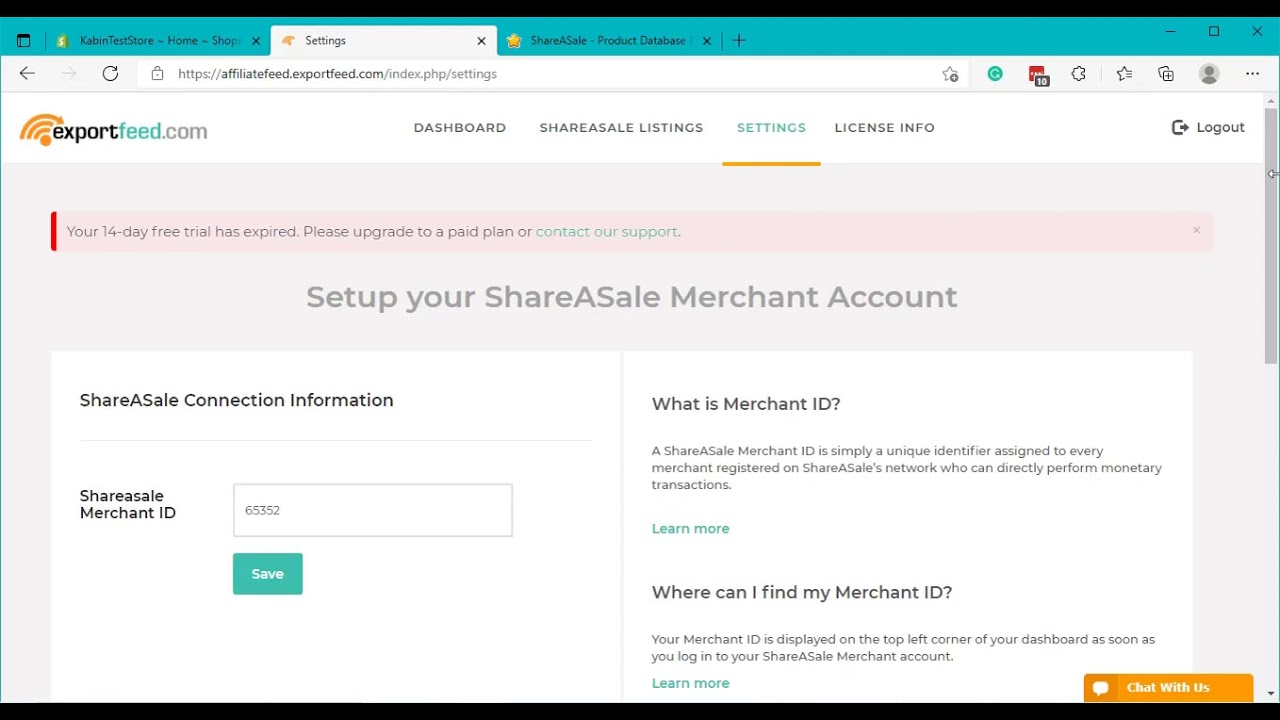The width and height of the screenshot is (1280, 720).
Task: Open the browser profile avatar
Action: pos(1209,74)
